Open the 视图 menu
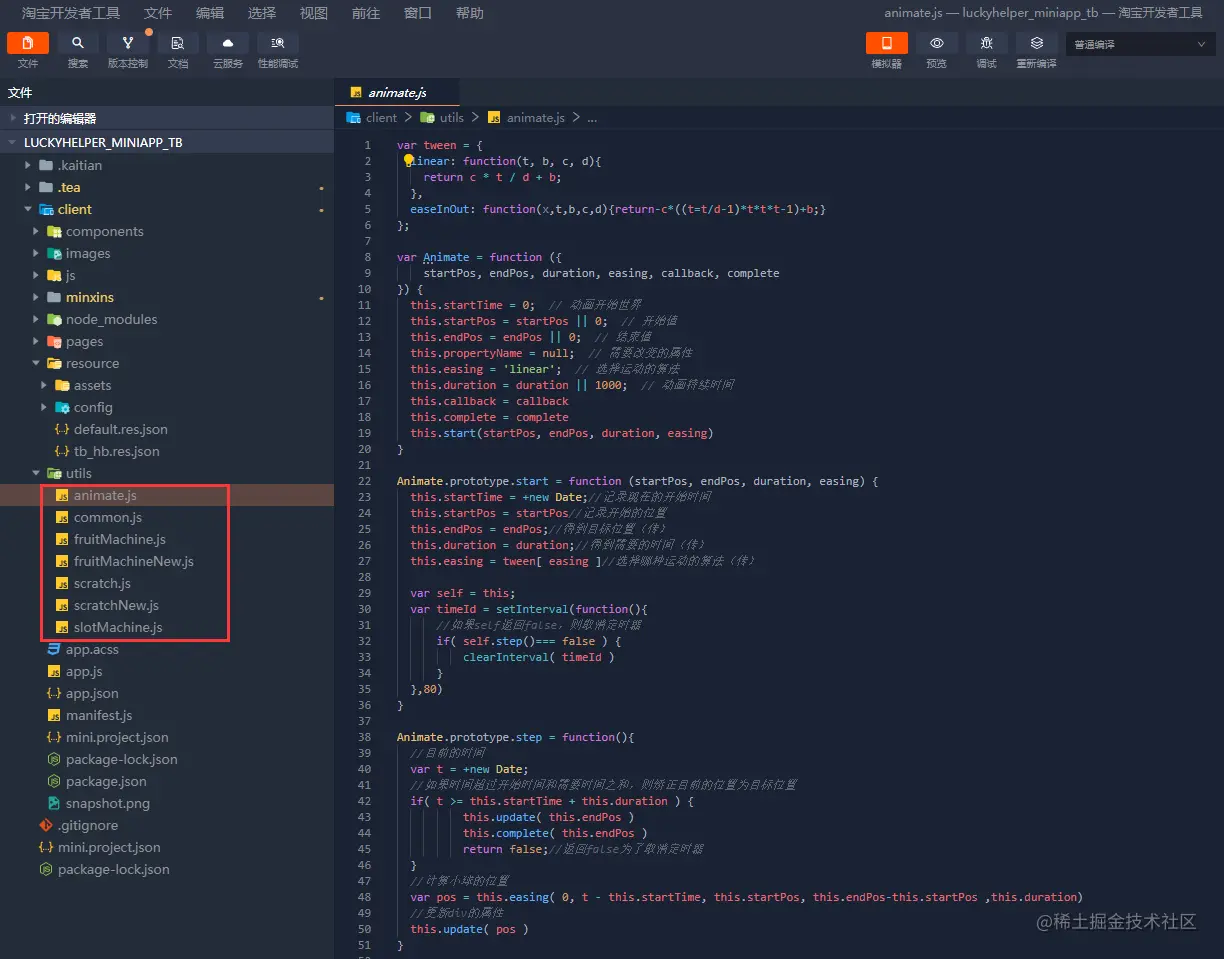 314,13
